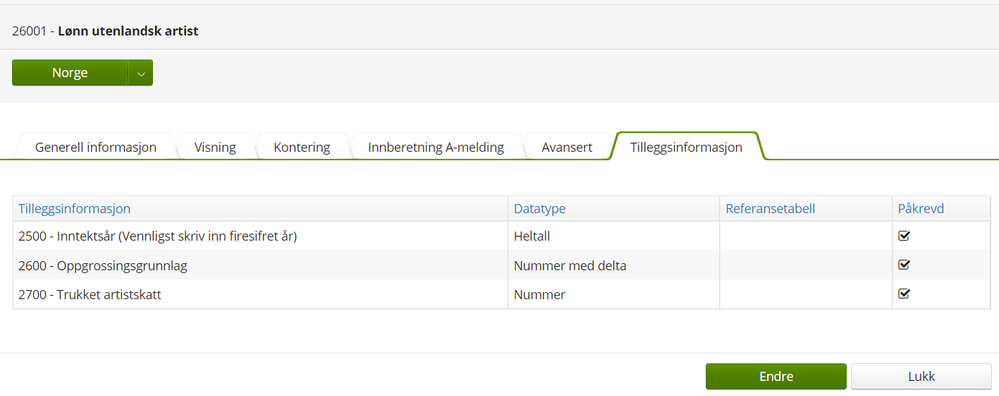This screenshot has width=999, height=396.
Task: Click the Endre button
Action: click(x=776, y=376)
